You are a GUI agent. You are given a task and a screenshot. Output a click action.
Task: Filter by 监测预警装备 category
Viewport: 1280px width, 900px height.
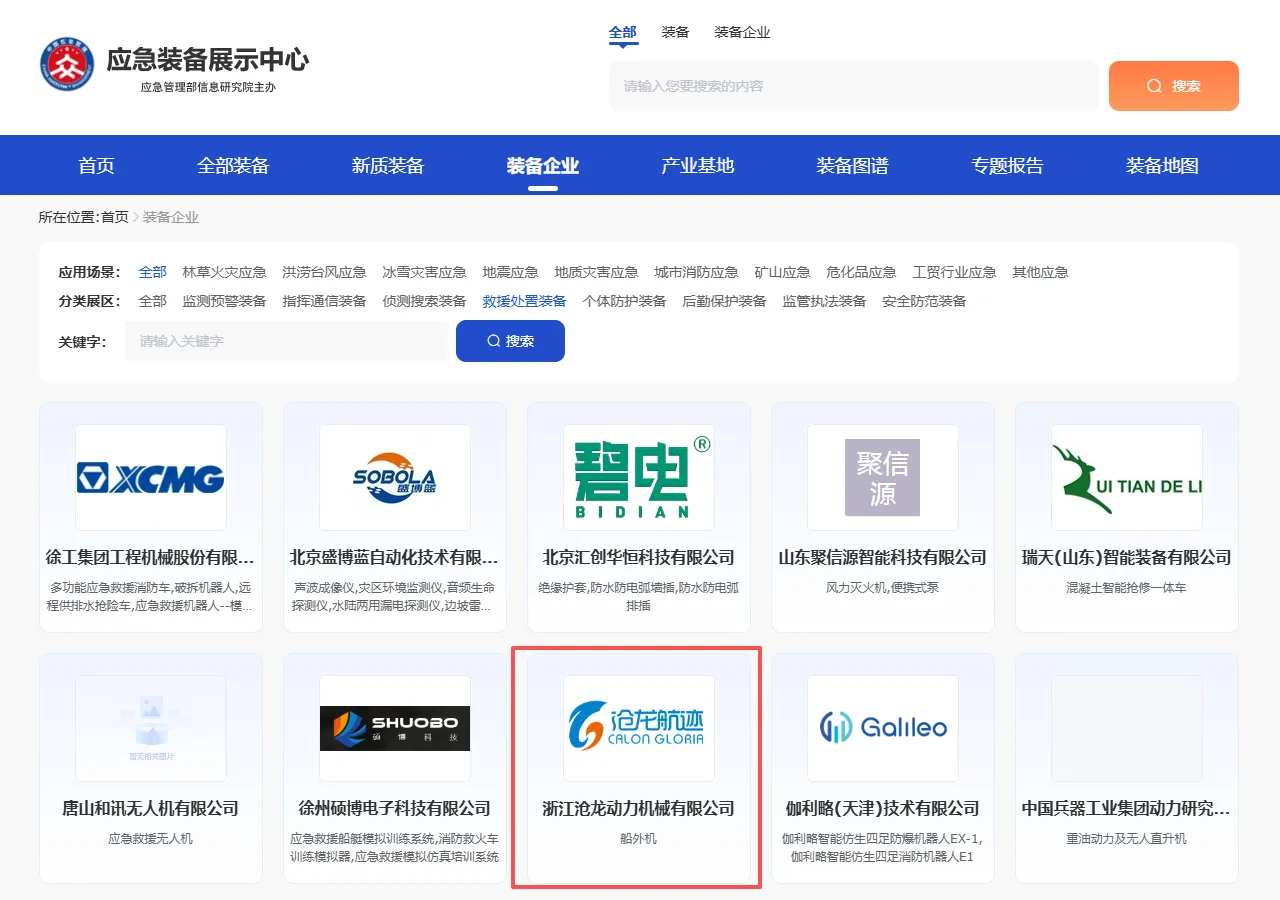coord(225,301)
